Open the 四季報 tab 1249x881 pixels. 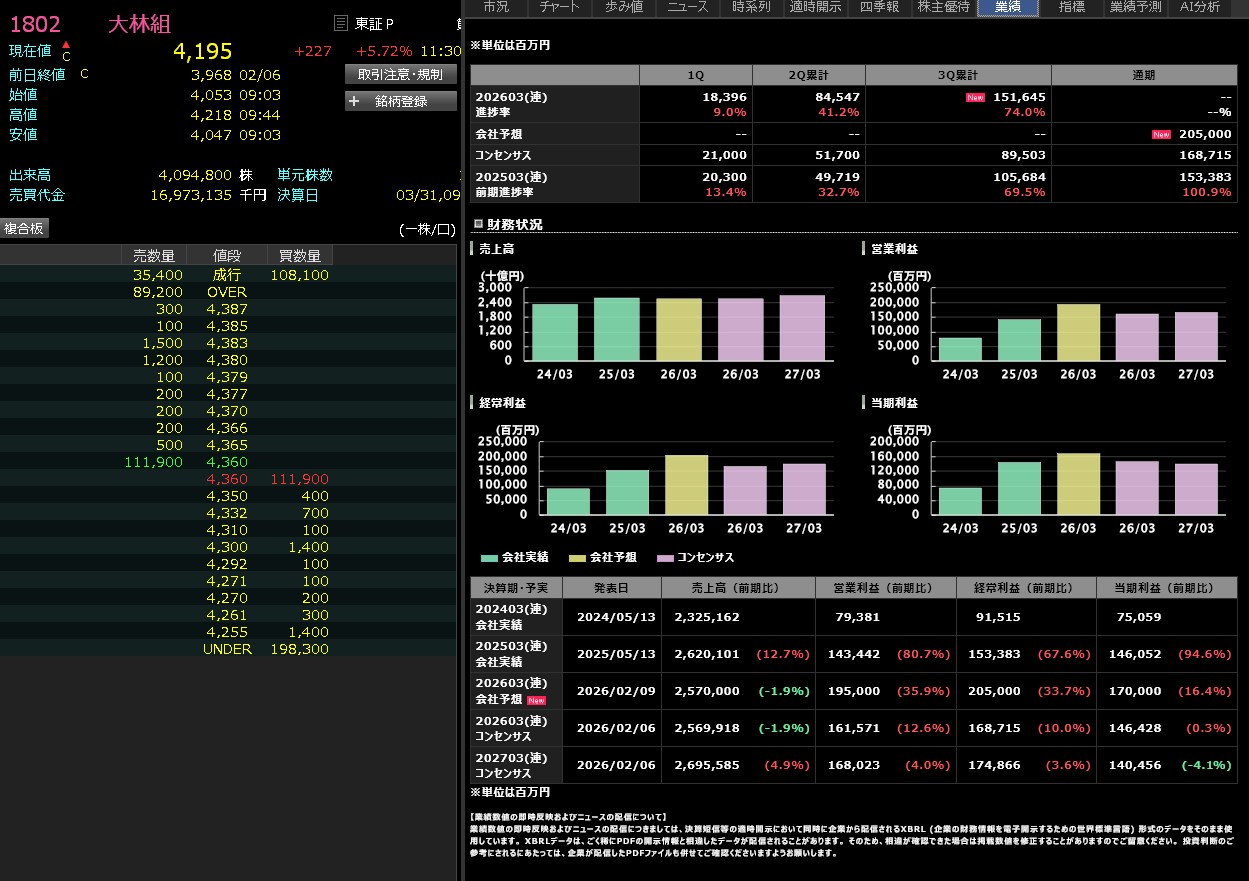[x=880, y=7]
